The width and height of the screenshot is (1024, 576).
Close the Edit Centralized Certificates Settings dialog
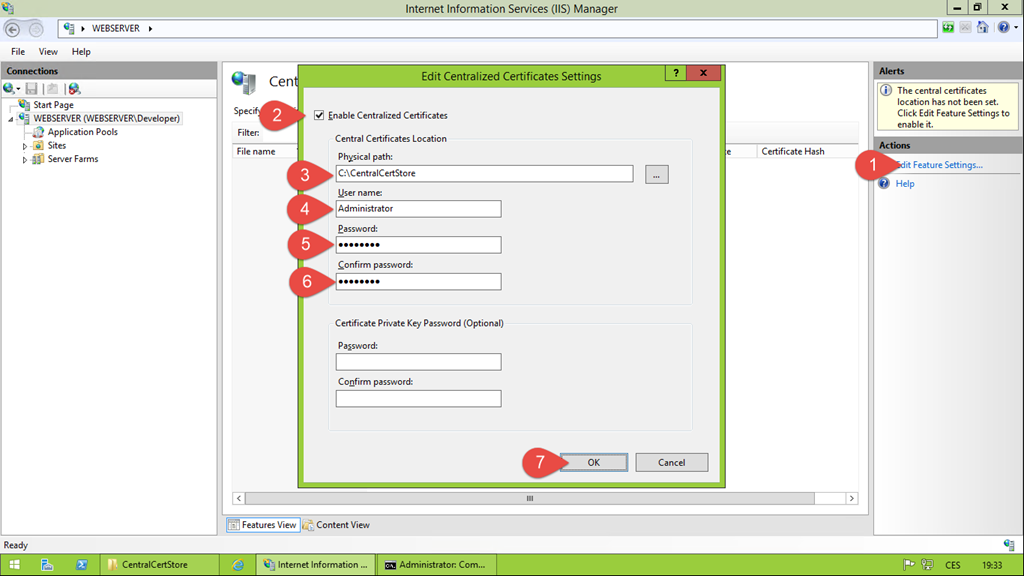[x=703, y=73]
